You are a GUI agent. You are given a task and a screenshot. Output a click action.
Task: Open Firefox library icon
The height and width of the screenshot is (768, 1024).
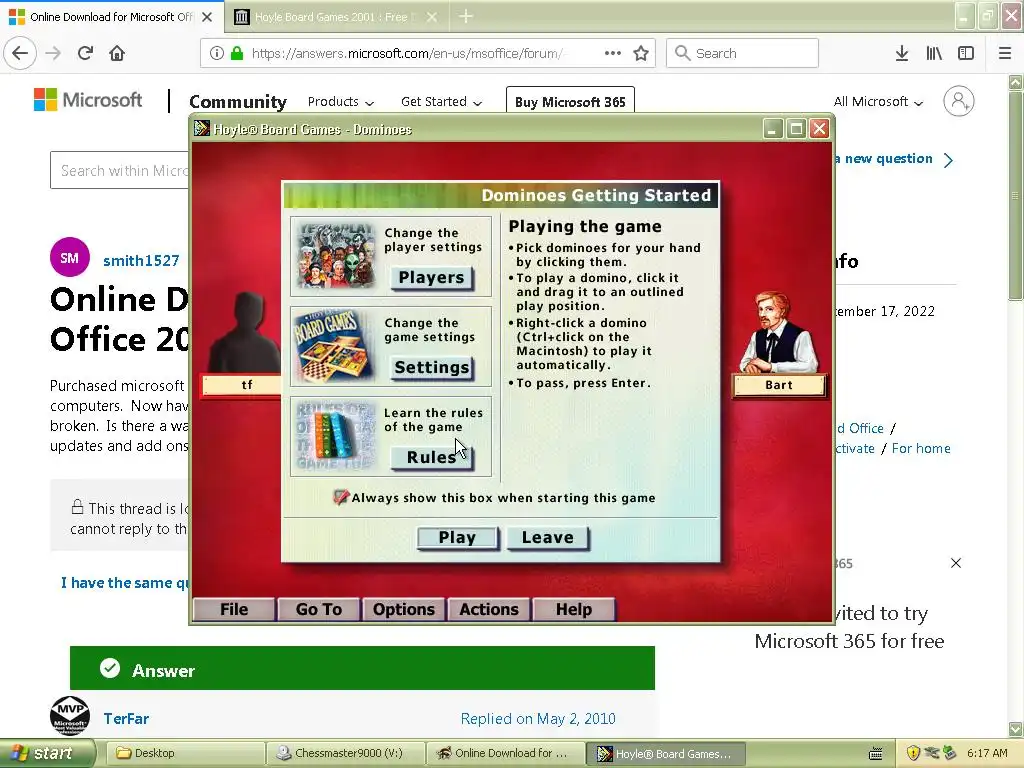click(x=934, y=53)
